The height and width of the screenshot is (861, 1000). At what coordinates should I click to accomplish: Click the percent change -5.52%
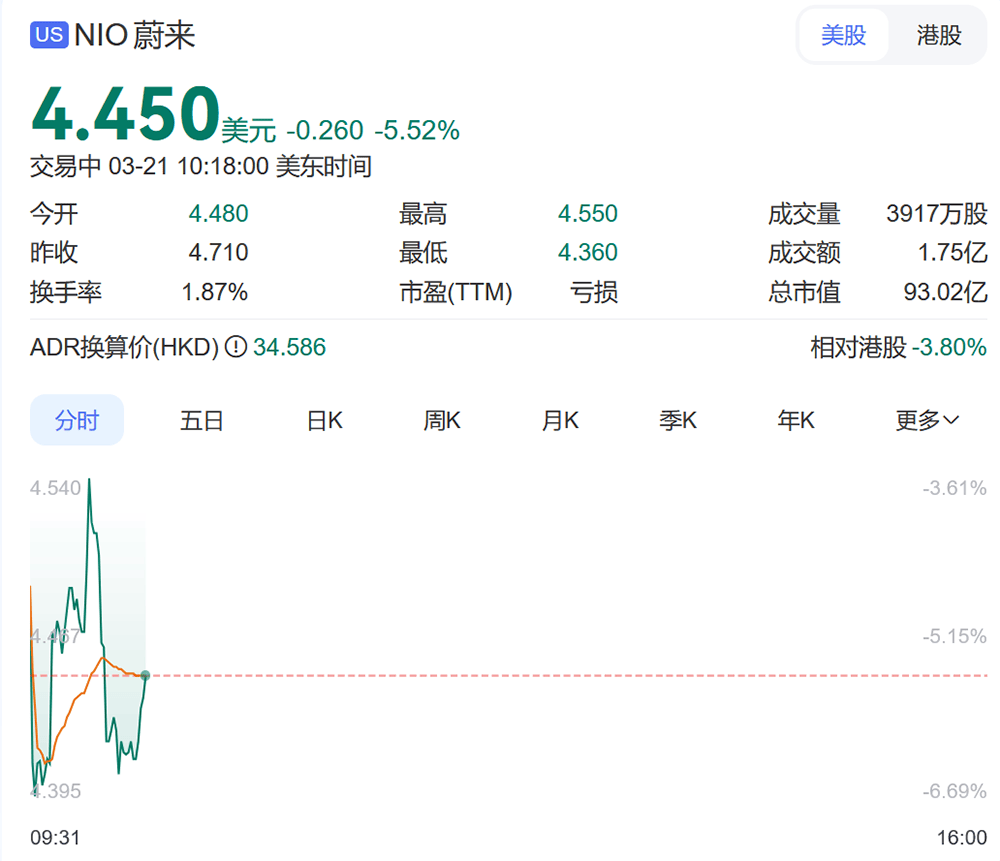coord(417,130)
